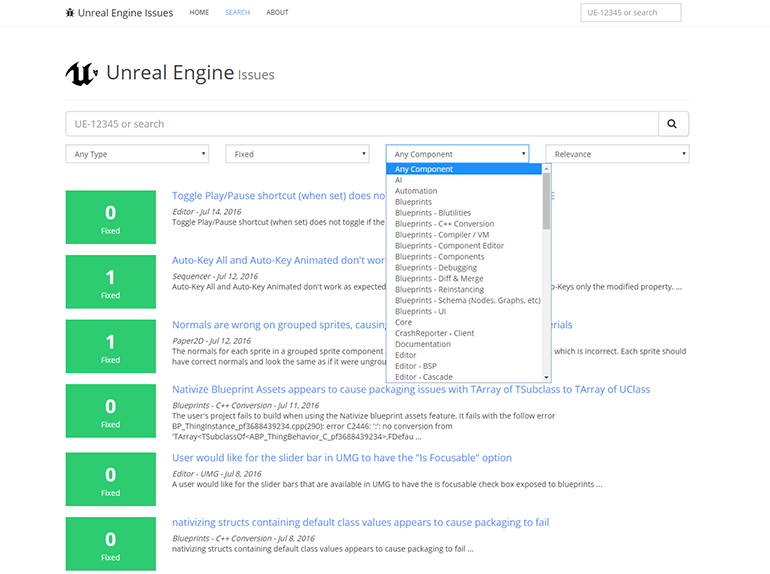The height and width of the screenshot is (574, 770).
Task: Open the Any Type dropdown
Action: pyautogui.click(x=137, y=154)
